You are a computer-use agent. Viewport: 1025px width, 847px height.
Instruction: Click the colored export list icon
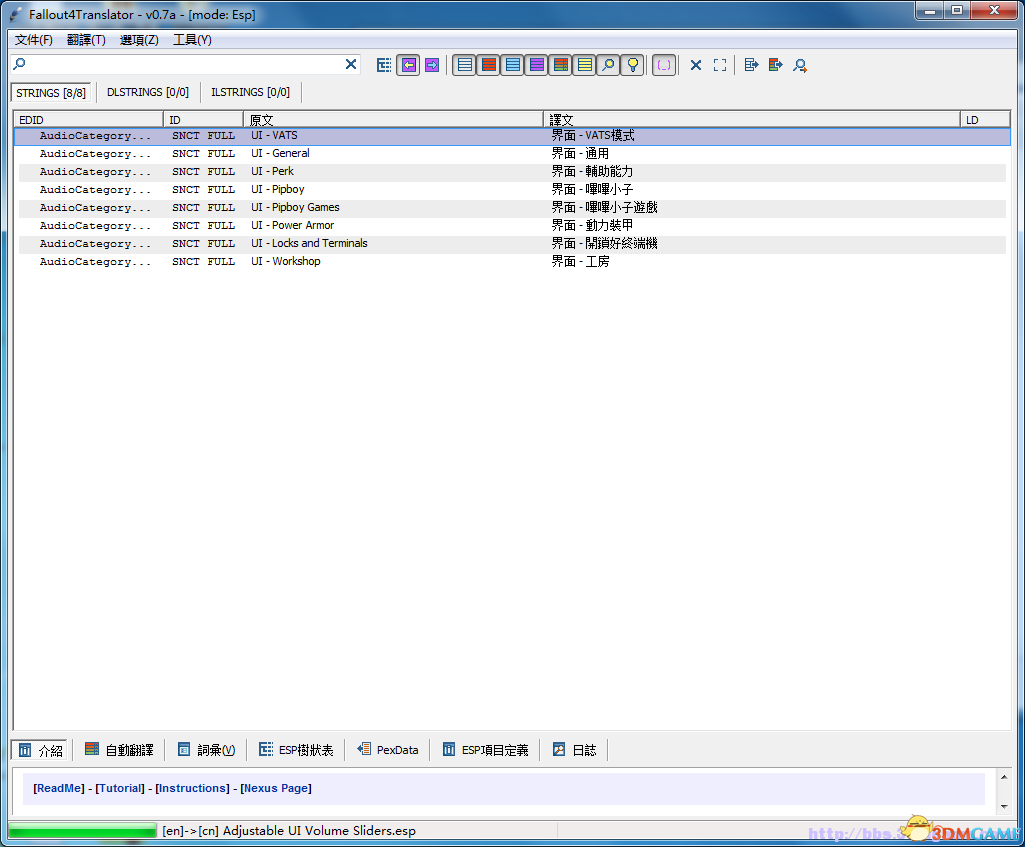[776, 65]
